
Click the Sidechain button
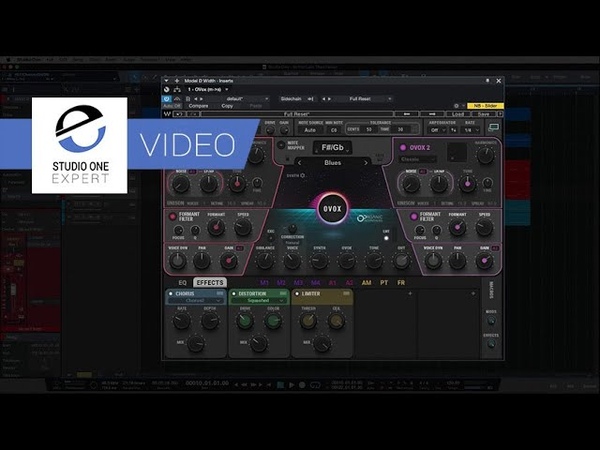click(291, 99)
